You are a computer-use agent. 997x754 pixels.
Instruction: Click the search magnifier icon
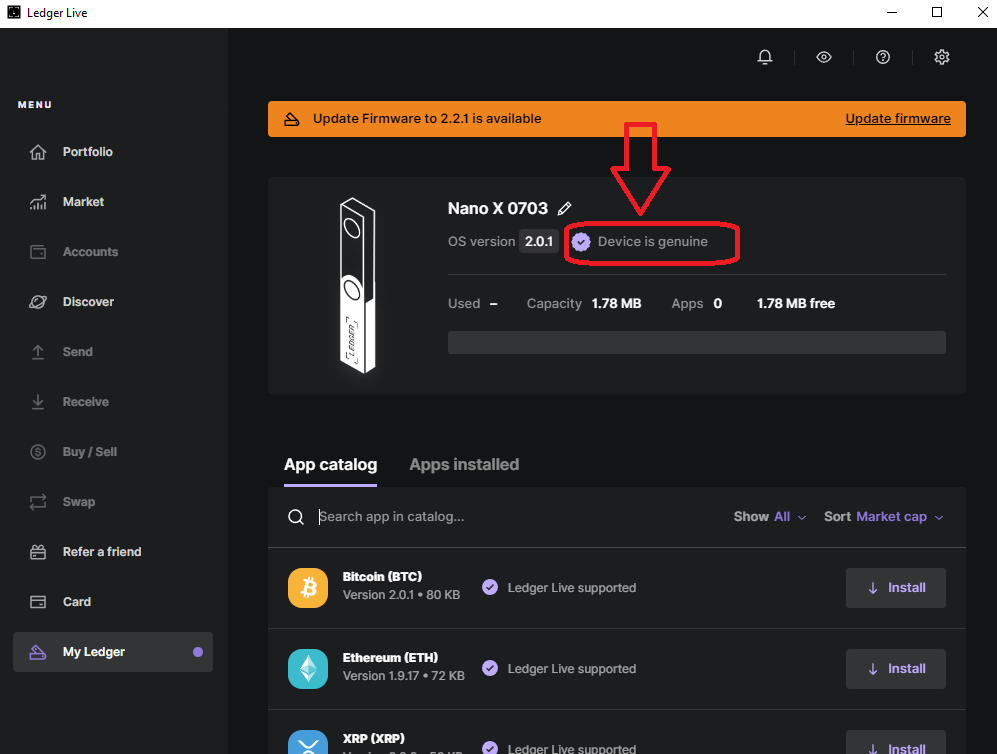(x=296, y=517)
